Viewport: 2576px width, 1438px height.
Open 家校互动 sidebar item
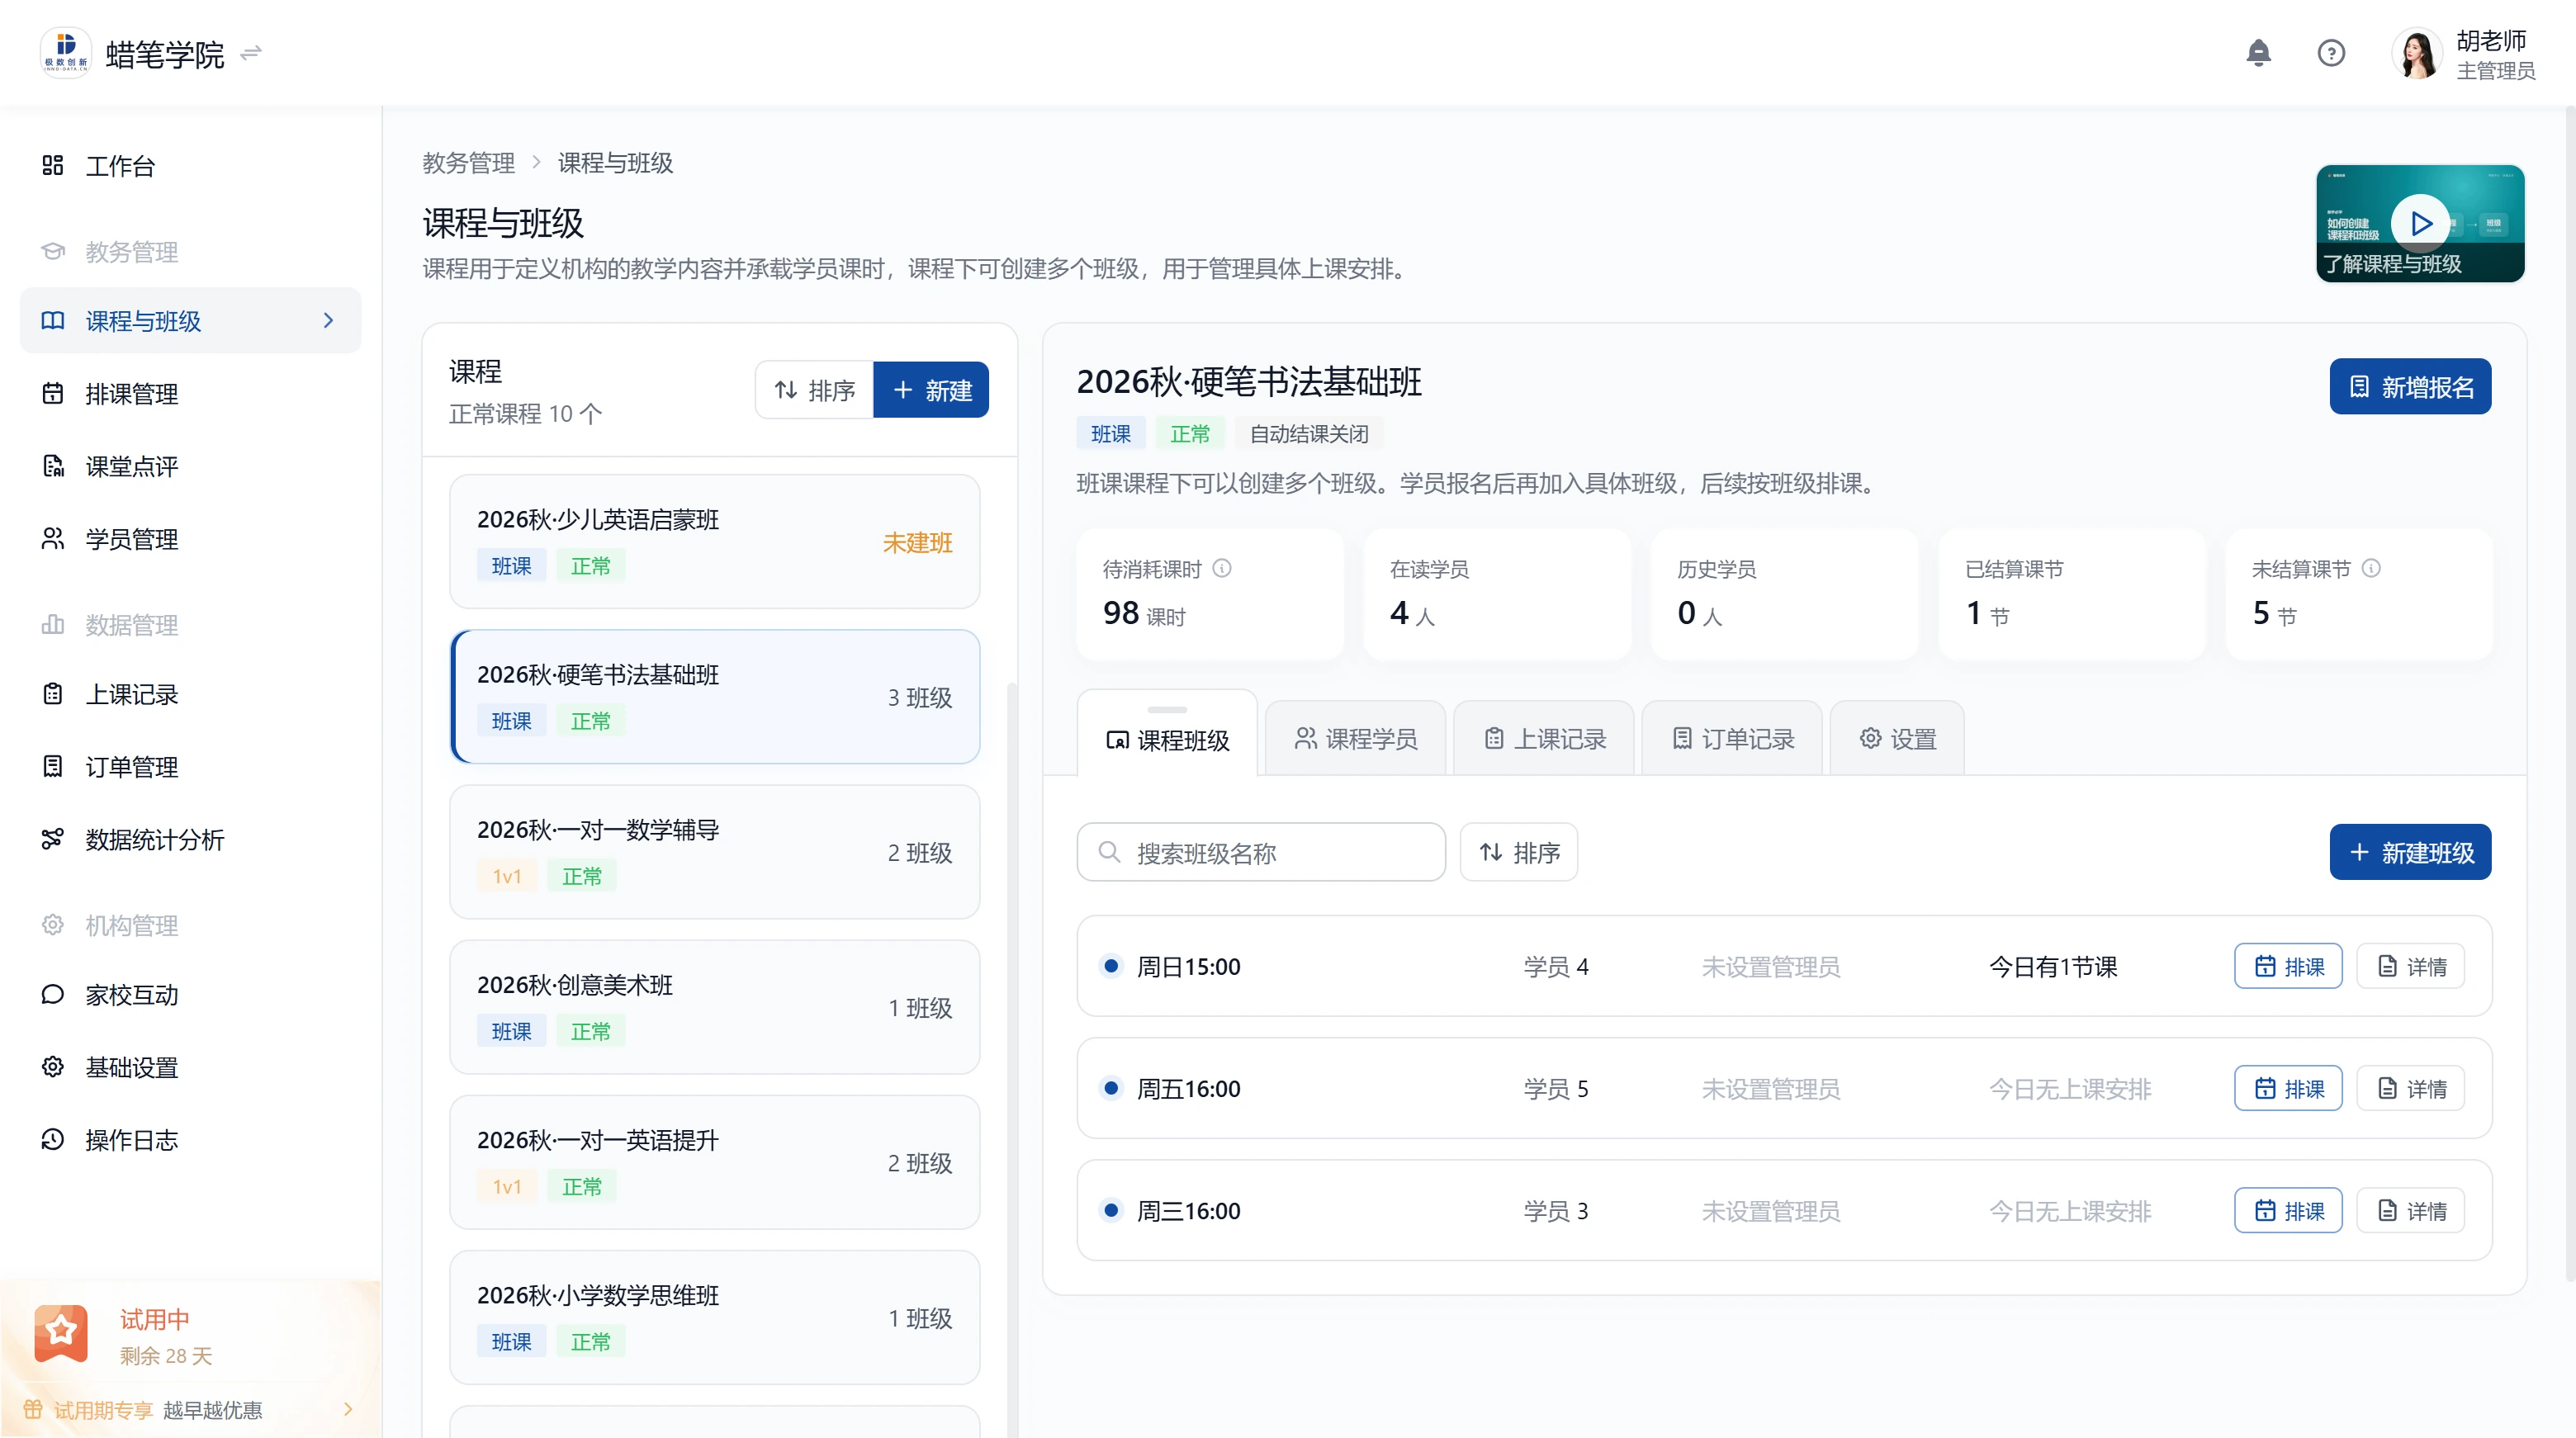190,995
